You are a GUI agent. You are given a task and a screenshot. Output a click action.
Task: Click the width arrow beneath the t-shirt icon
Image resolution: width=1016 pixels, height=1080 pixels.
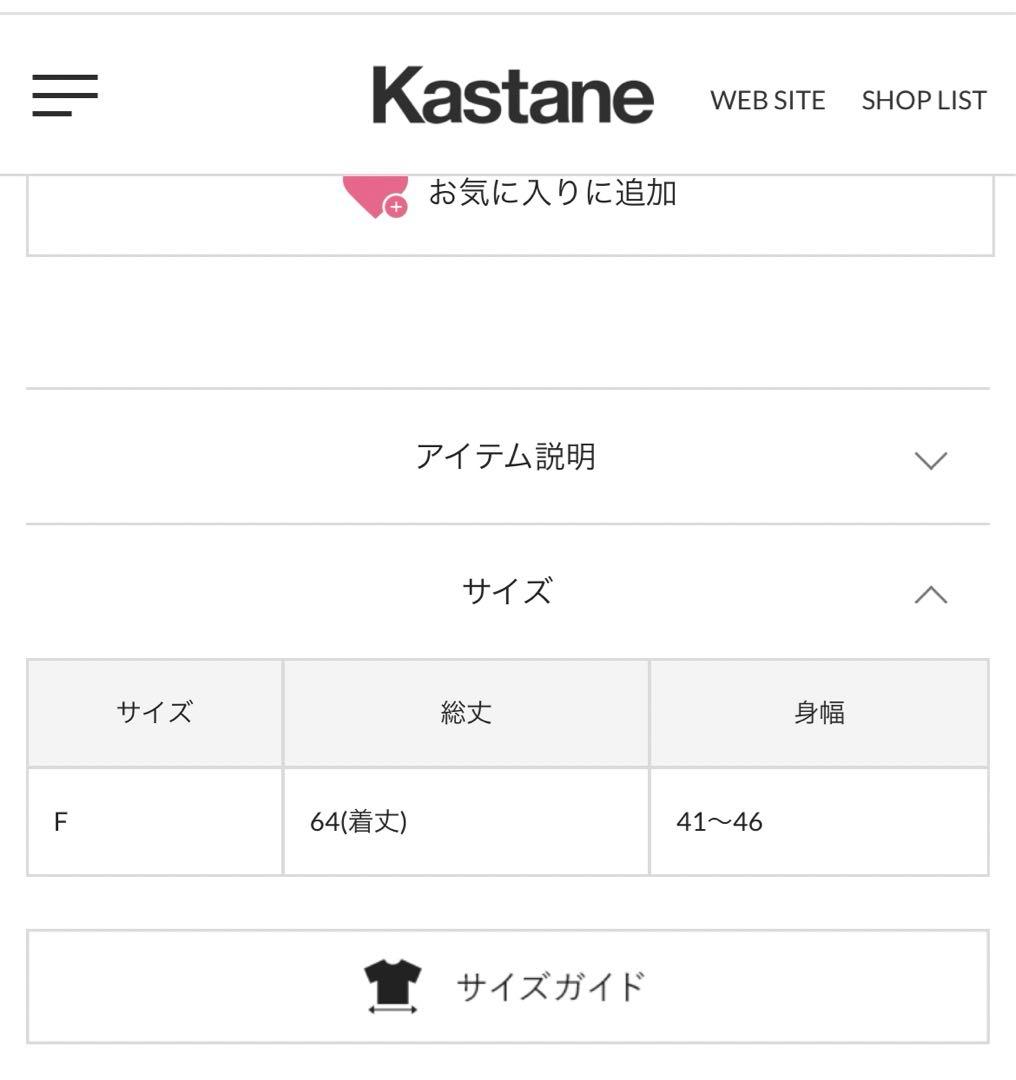point(392,1010)
